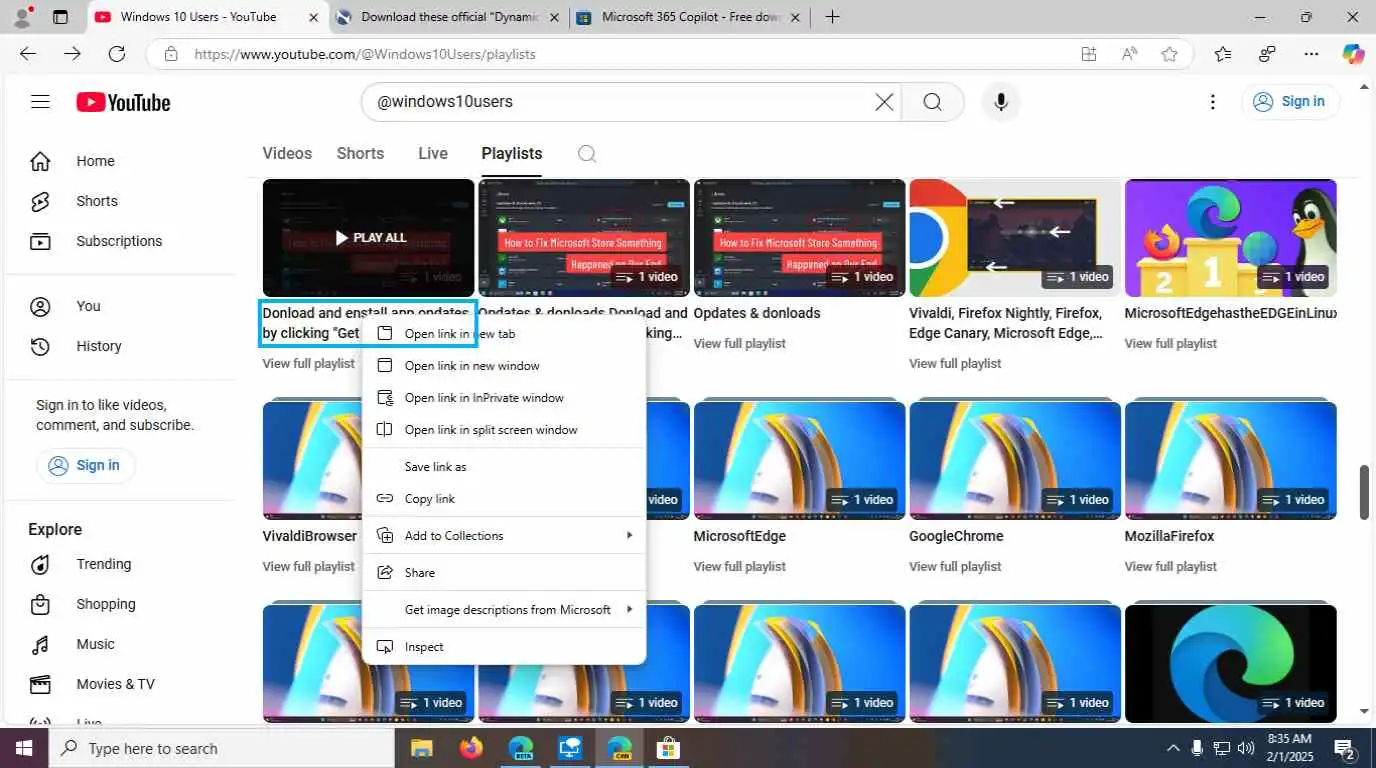Screen dimensions: 1376x768
Task: Click the magnifier search button
Action: (932, 102)
